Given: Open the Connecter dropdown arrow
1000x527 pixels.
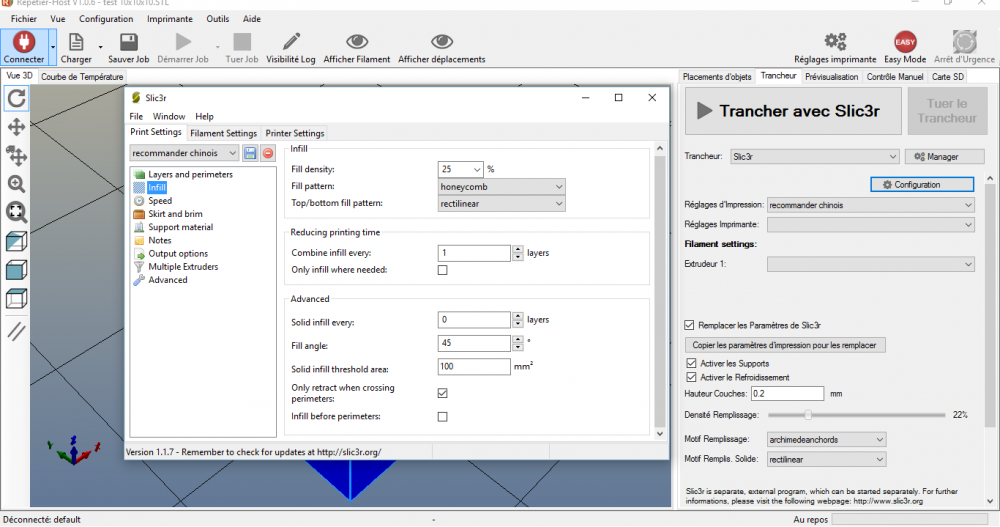Looking at the screenshot, I should tap(52, 47).
